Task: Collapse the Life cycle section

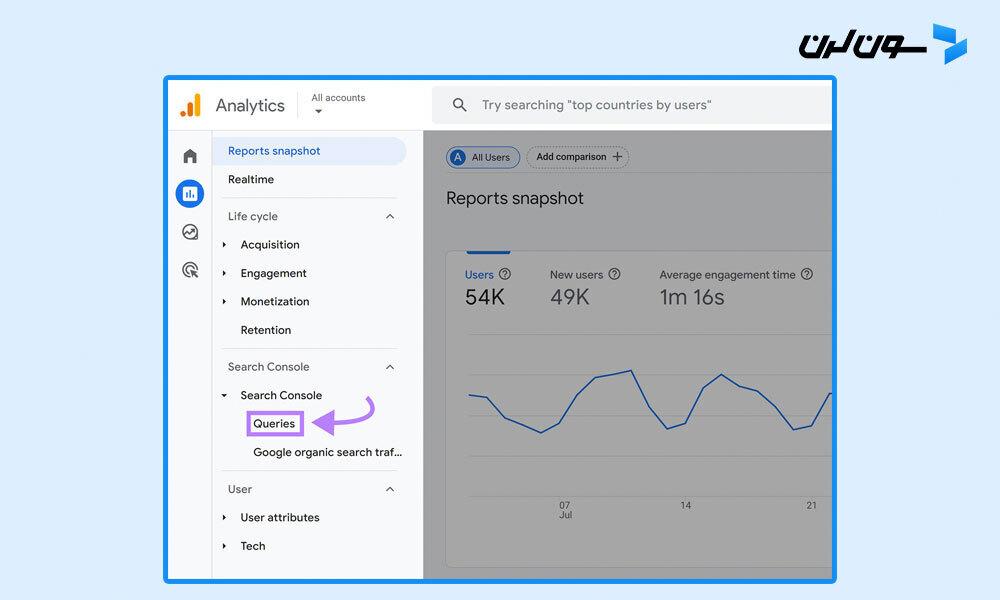Action: 390,217
